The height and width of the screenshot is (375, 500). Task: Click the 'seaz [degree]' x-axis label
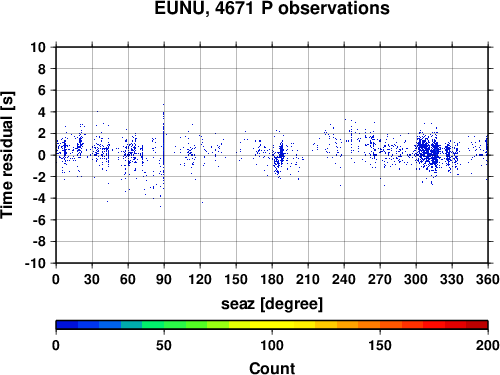coord(272,304)
